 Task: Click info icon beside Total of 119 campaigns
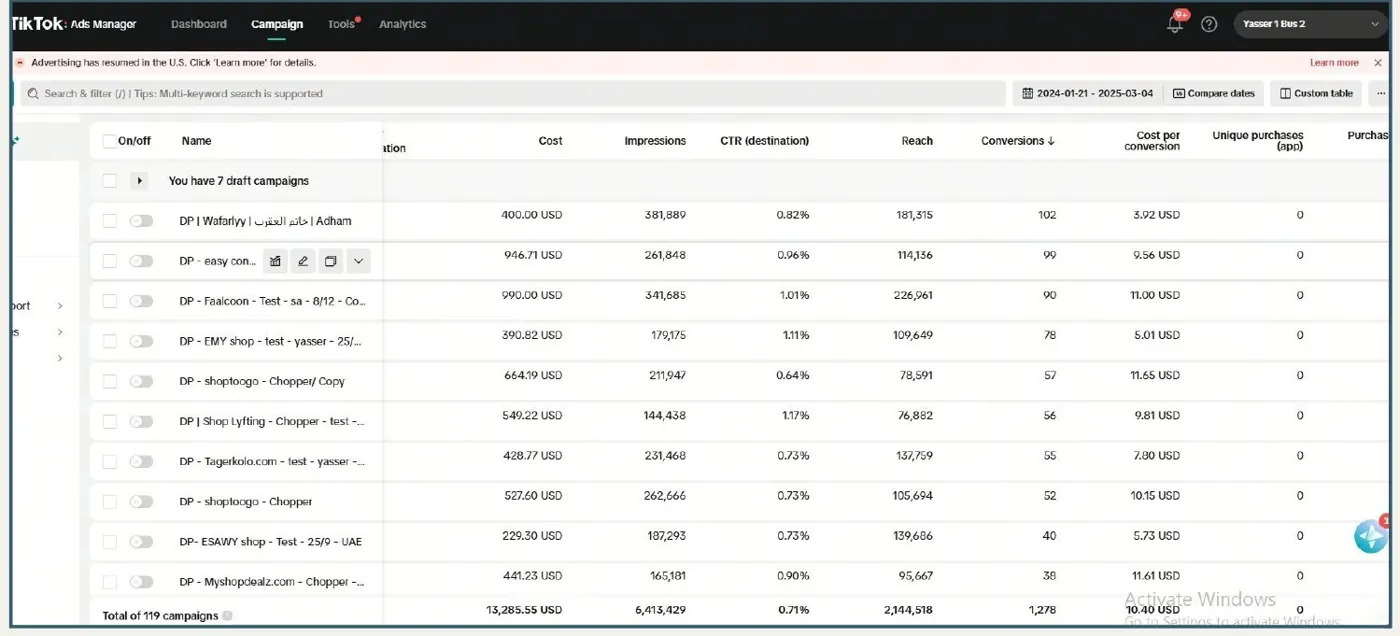click(x=227, y=616)
